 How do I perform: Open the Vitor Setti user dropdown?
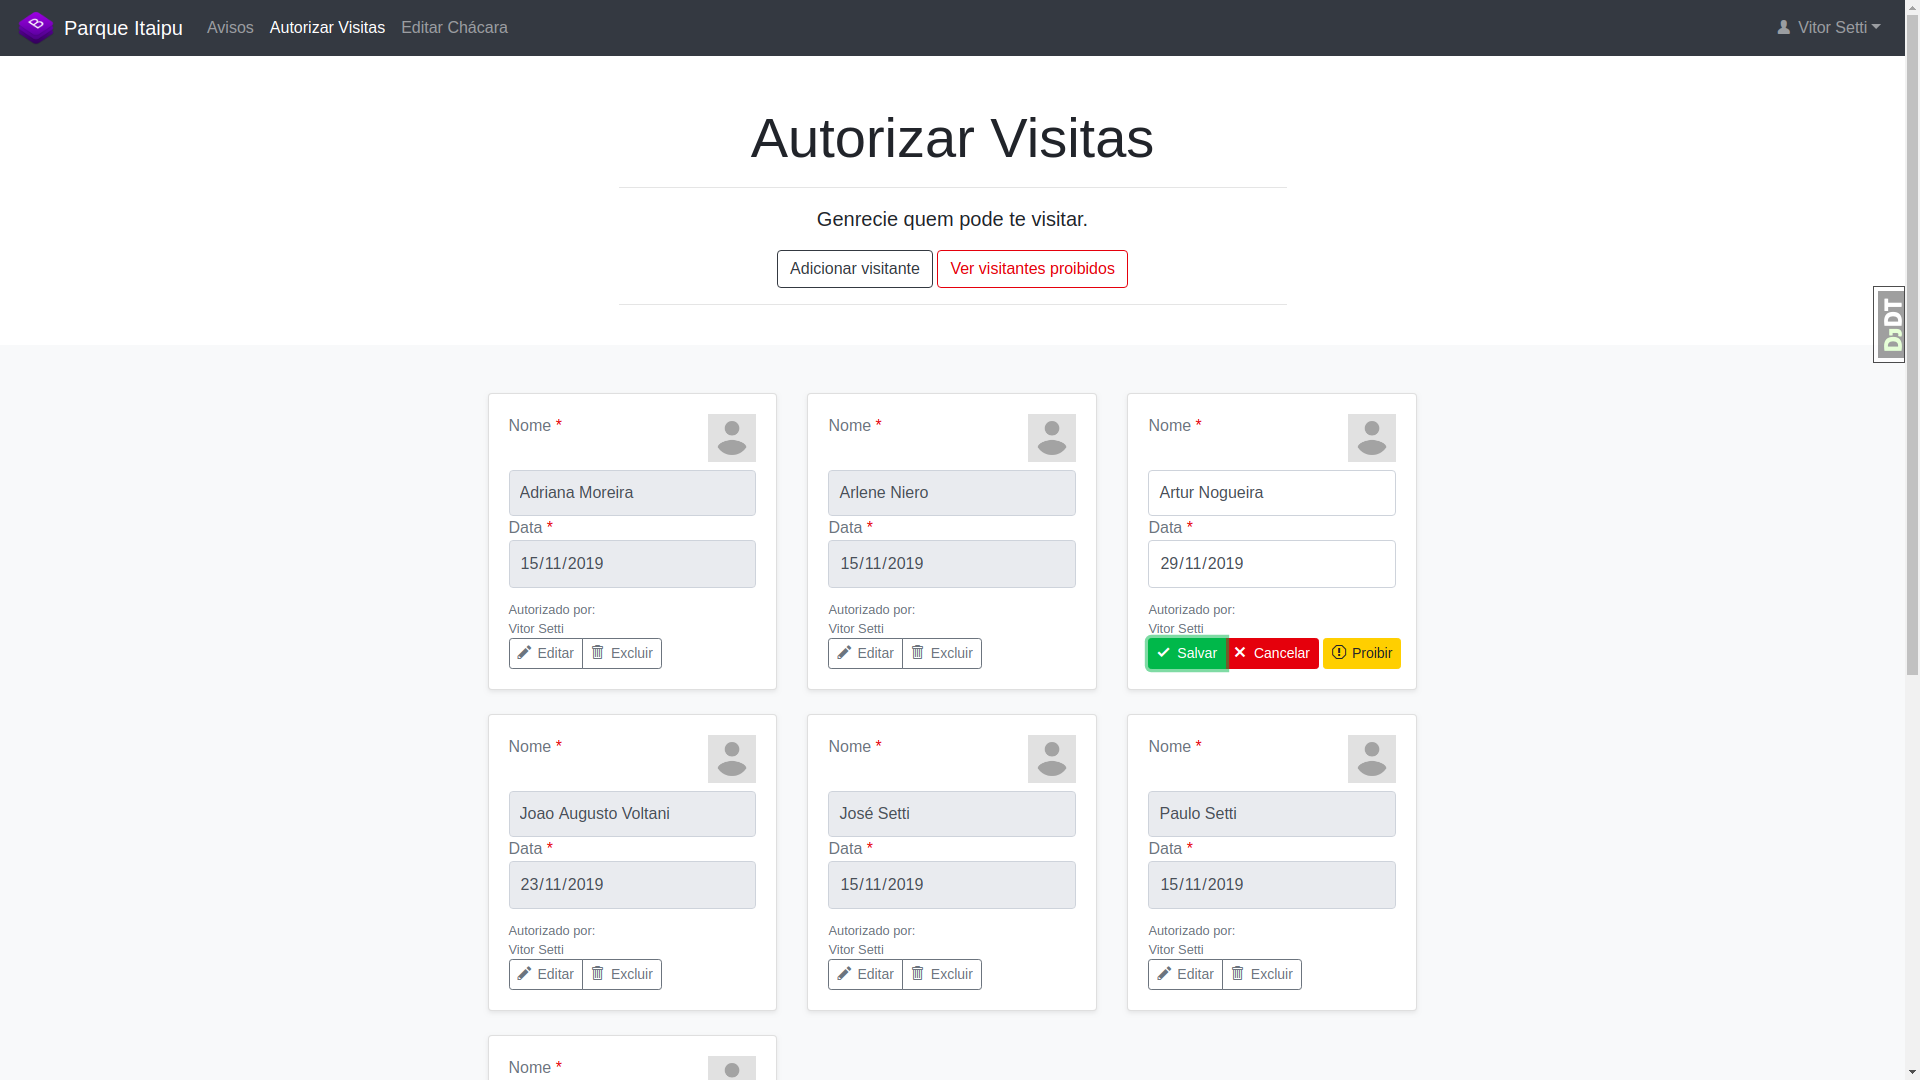tap(1829, 27)
